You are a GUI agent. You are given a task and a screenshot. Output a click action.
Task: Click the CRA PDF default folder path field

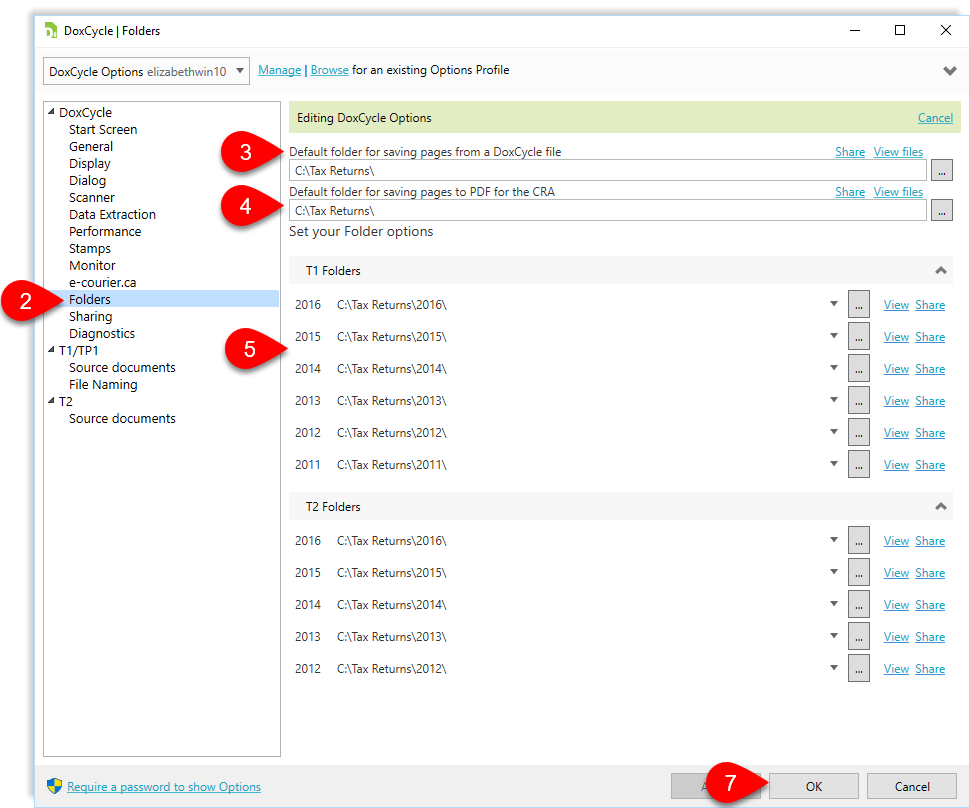607,210
